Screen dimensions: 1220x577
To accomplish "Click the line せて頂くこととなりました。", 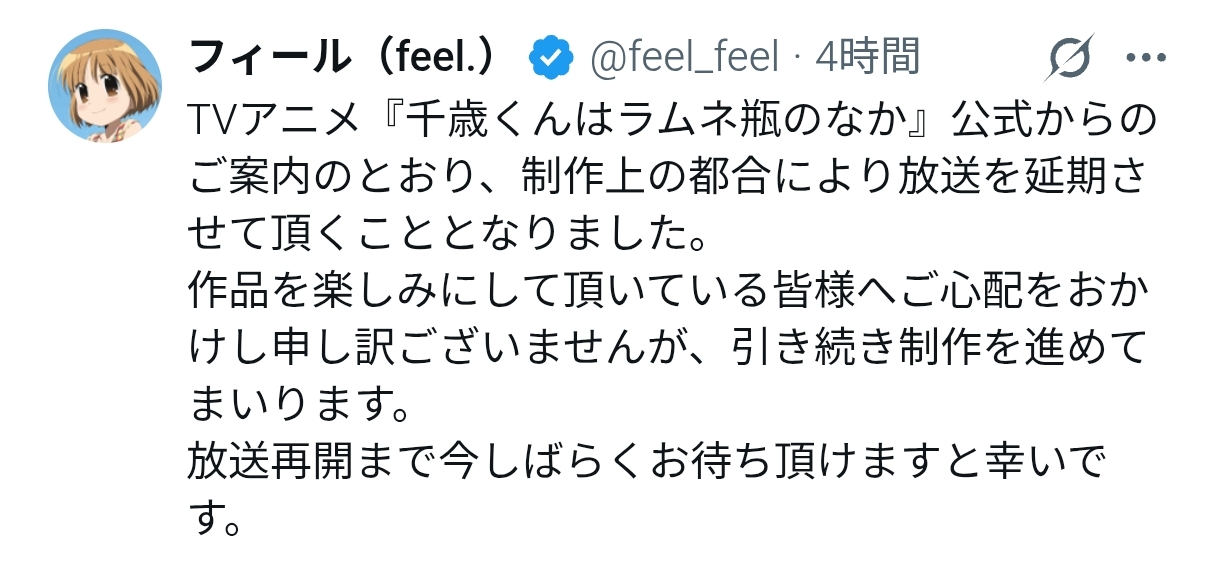I will coord(447,236).
